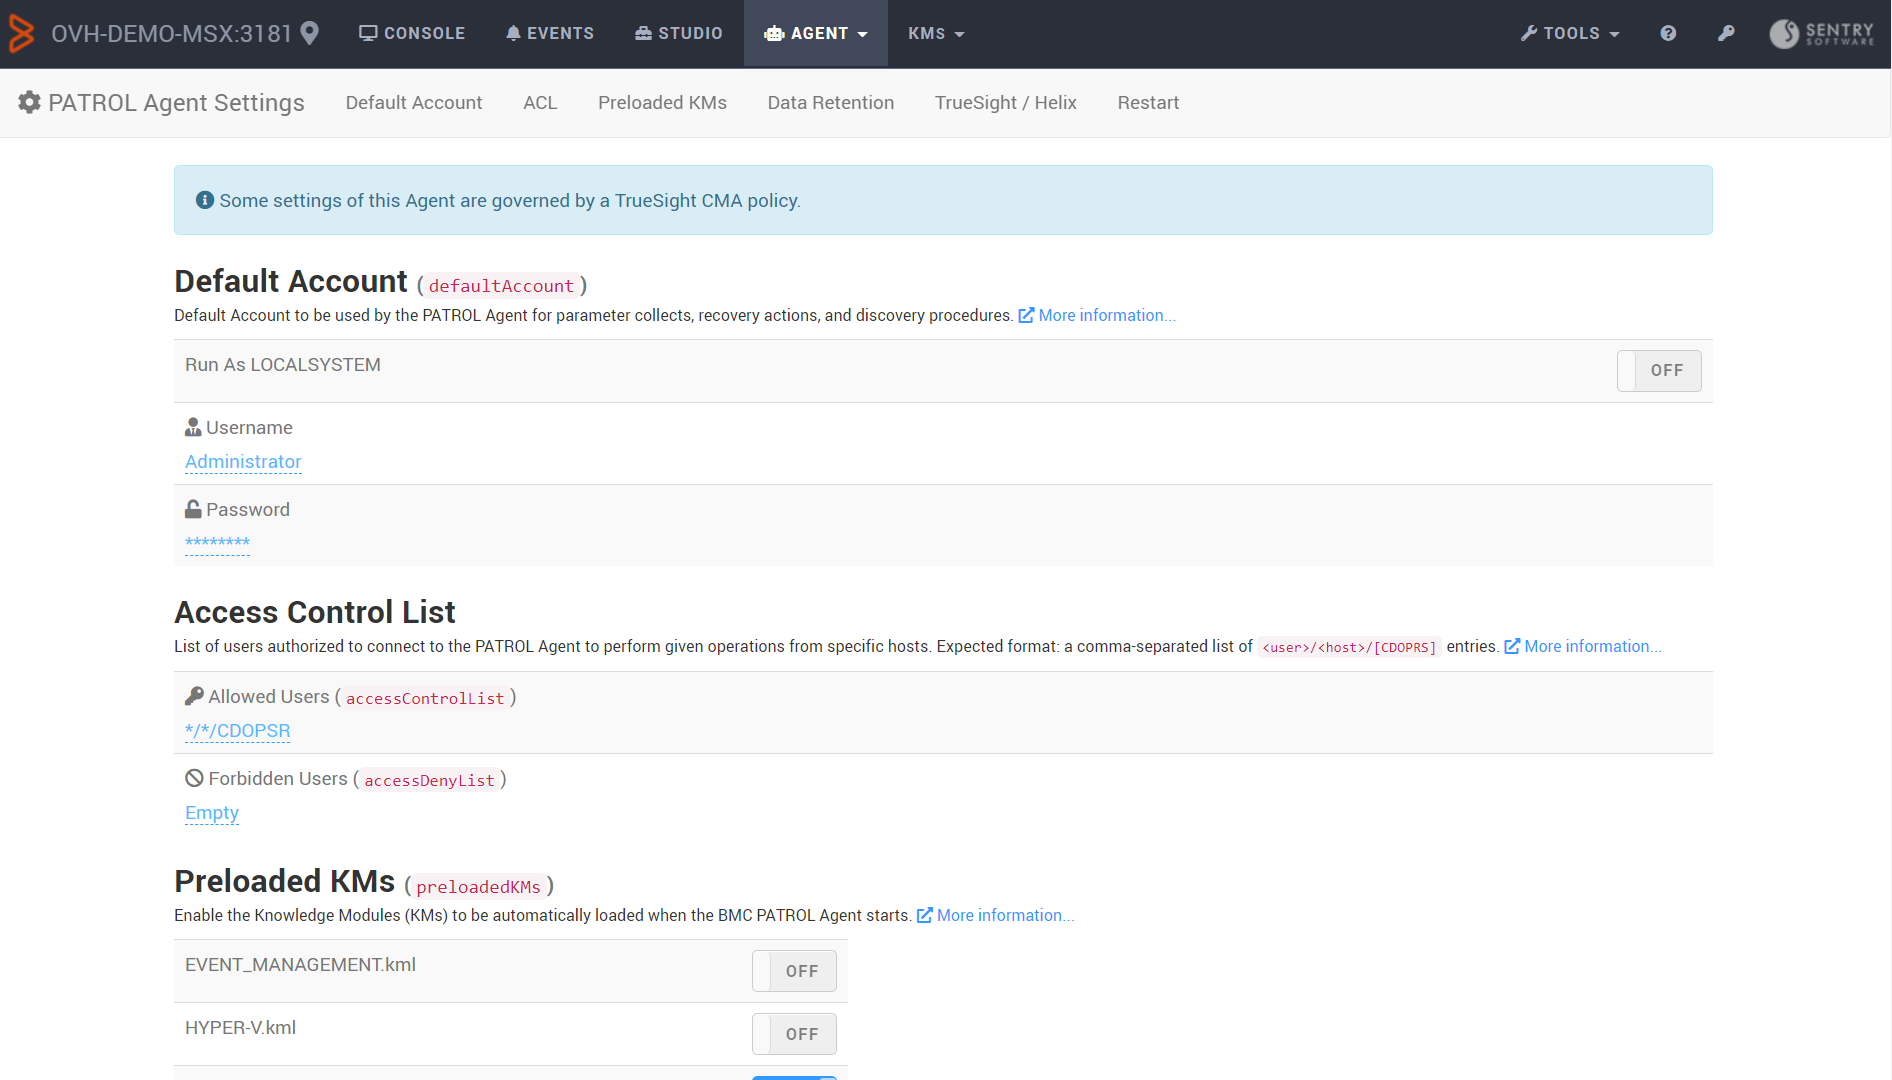Click the EVENT_MANAGEMENT.kml row label
The height and width of the screenshot is (1080, 1892).
click(x=300, y=965)
